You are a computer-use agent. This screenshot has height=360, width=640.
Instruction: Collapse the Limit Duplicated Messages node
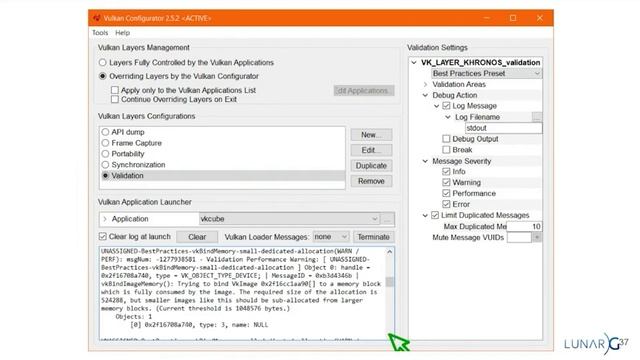pos(425,216)
